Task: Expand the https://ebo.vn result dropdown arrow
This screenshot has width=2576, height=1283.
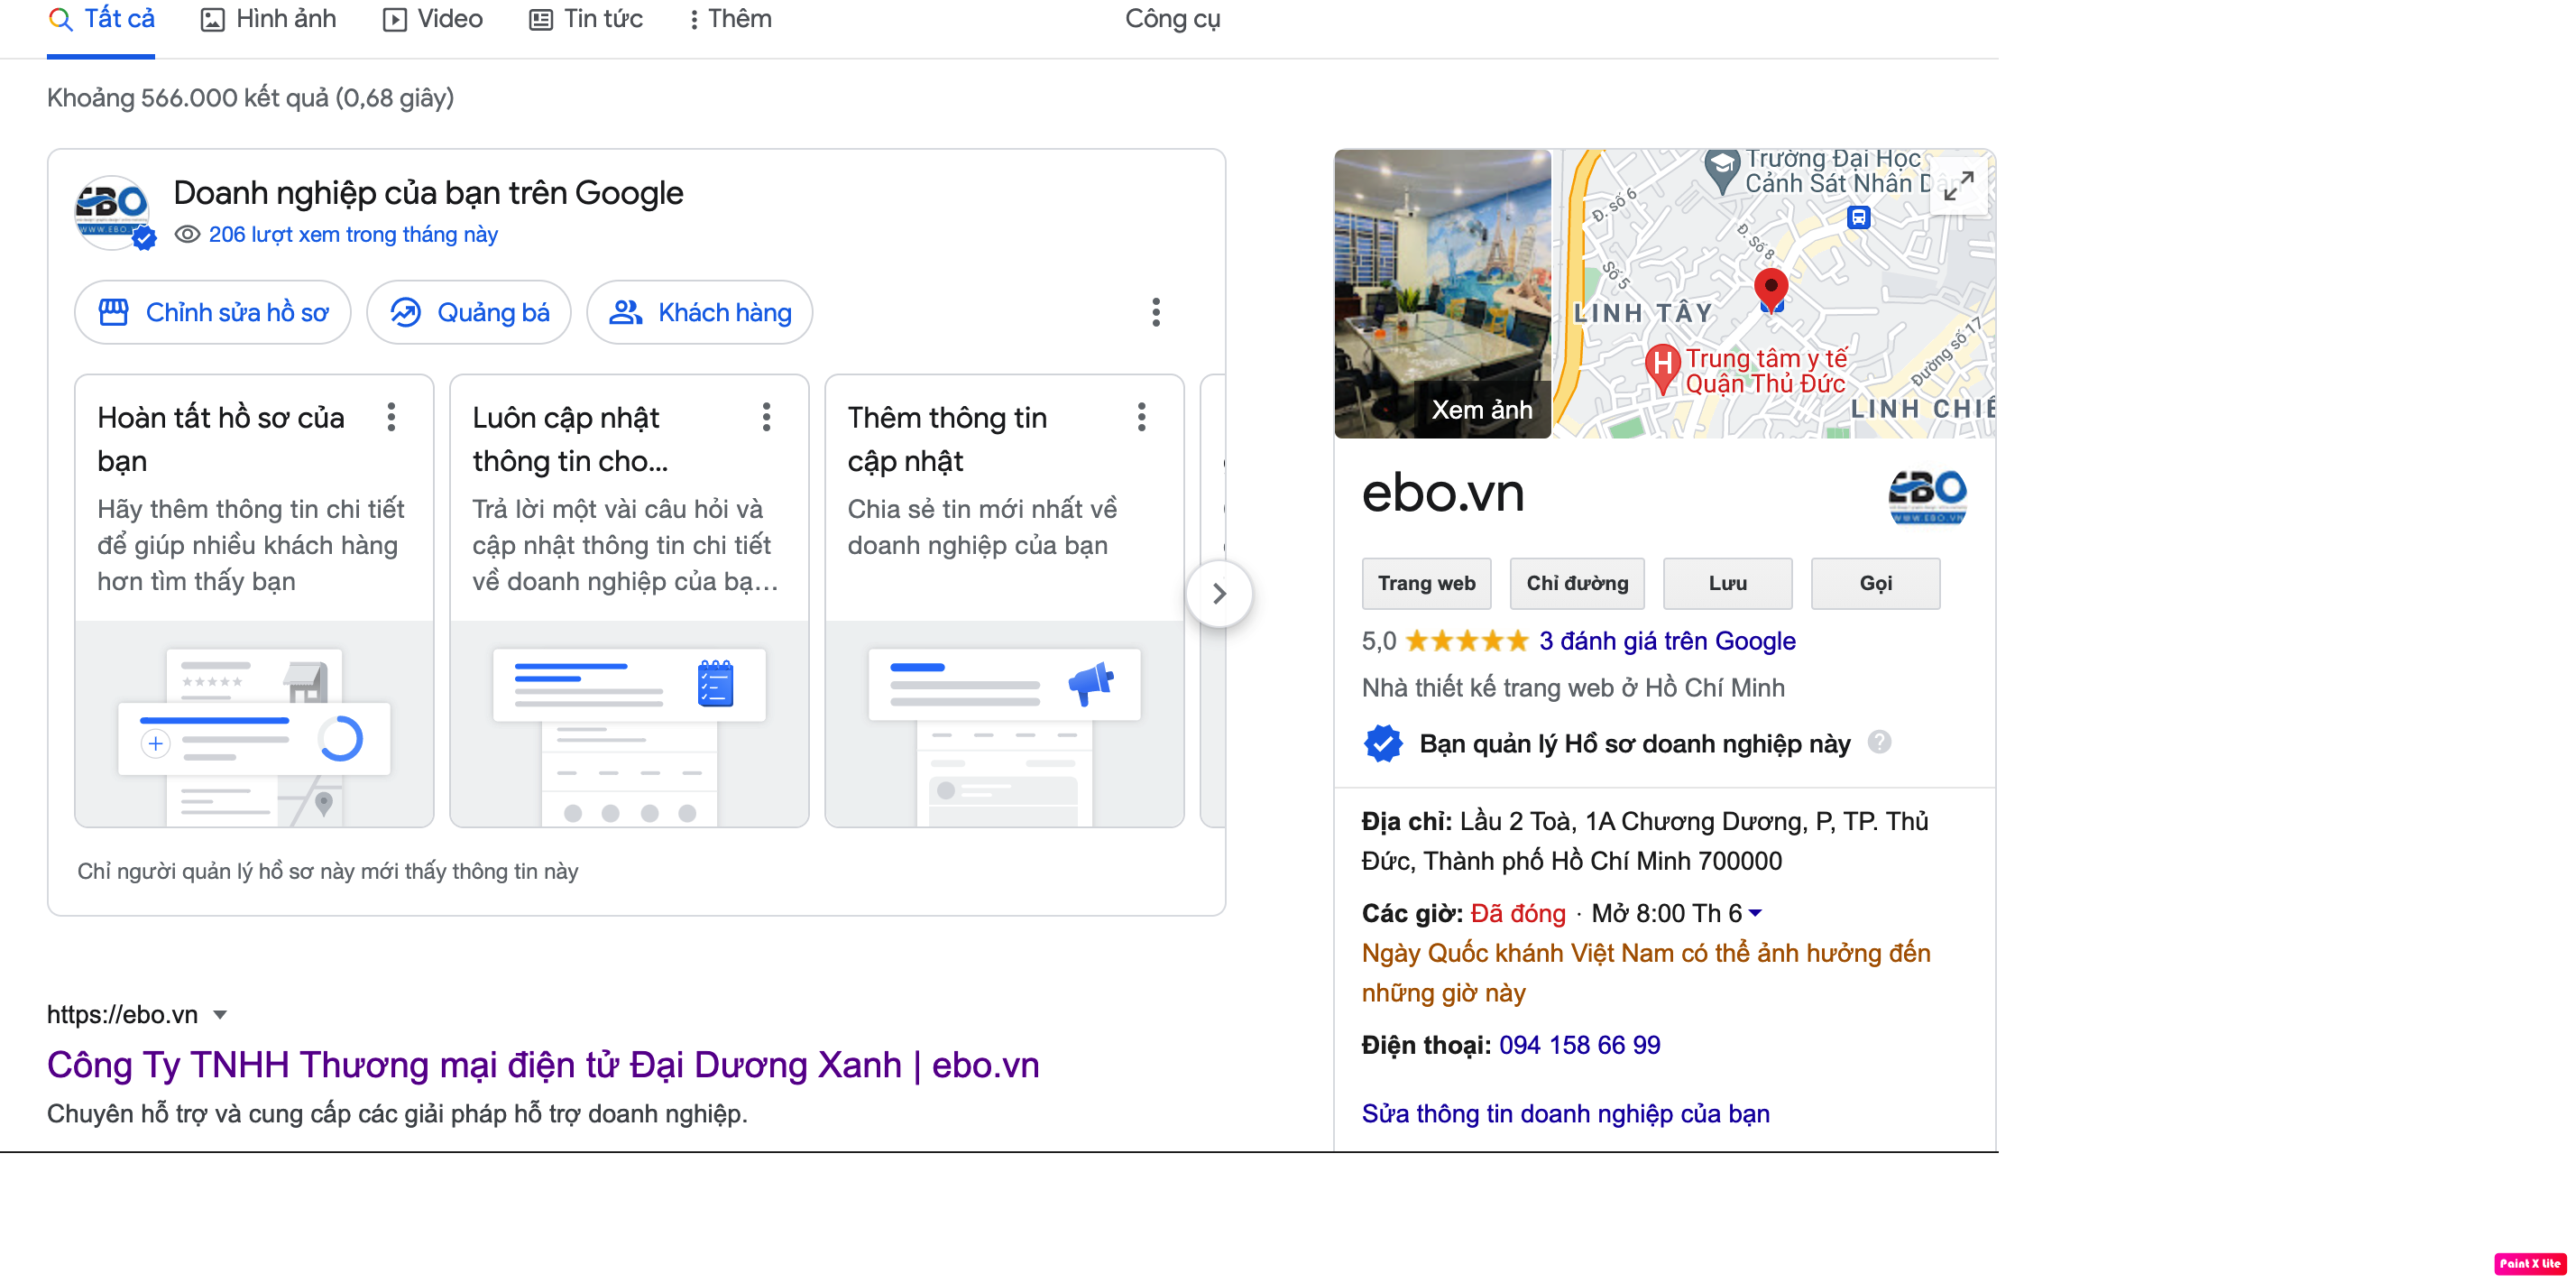Action: 220,1015
